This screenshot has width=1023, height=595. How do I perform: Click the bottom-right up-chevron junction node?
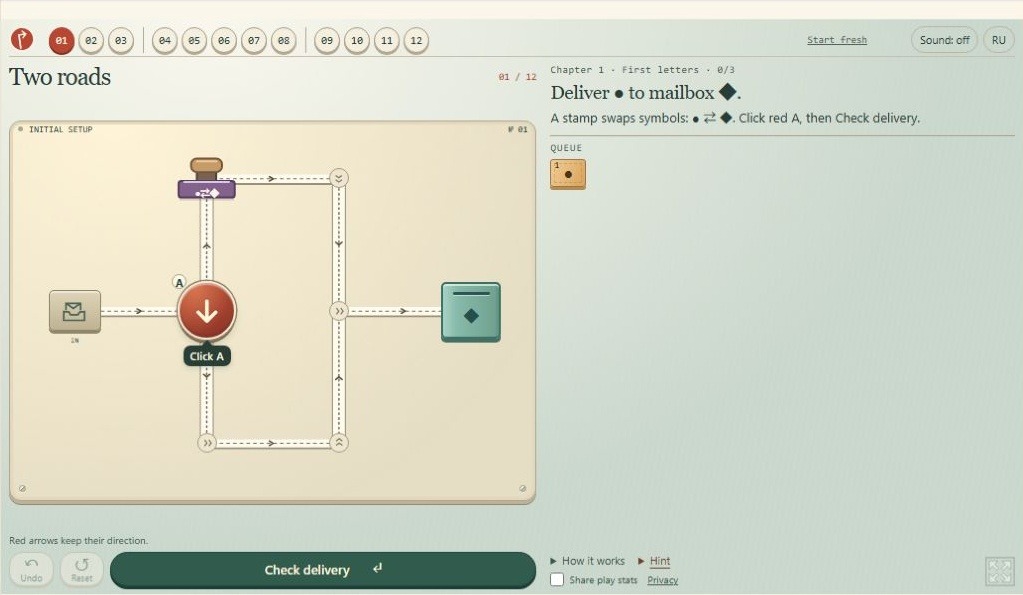pyautogui.click(x=339, y=443)
